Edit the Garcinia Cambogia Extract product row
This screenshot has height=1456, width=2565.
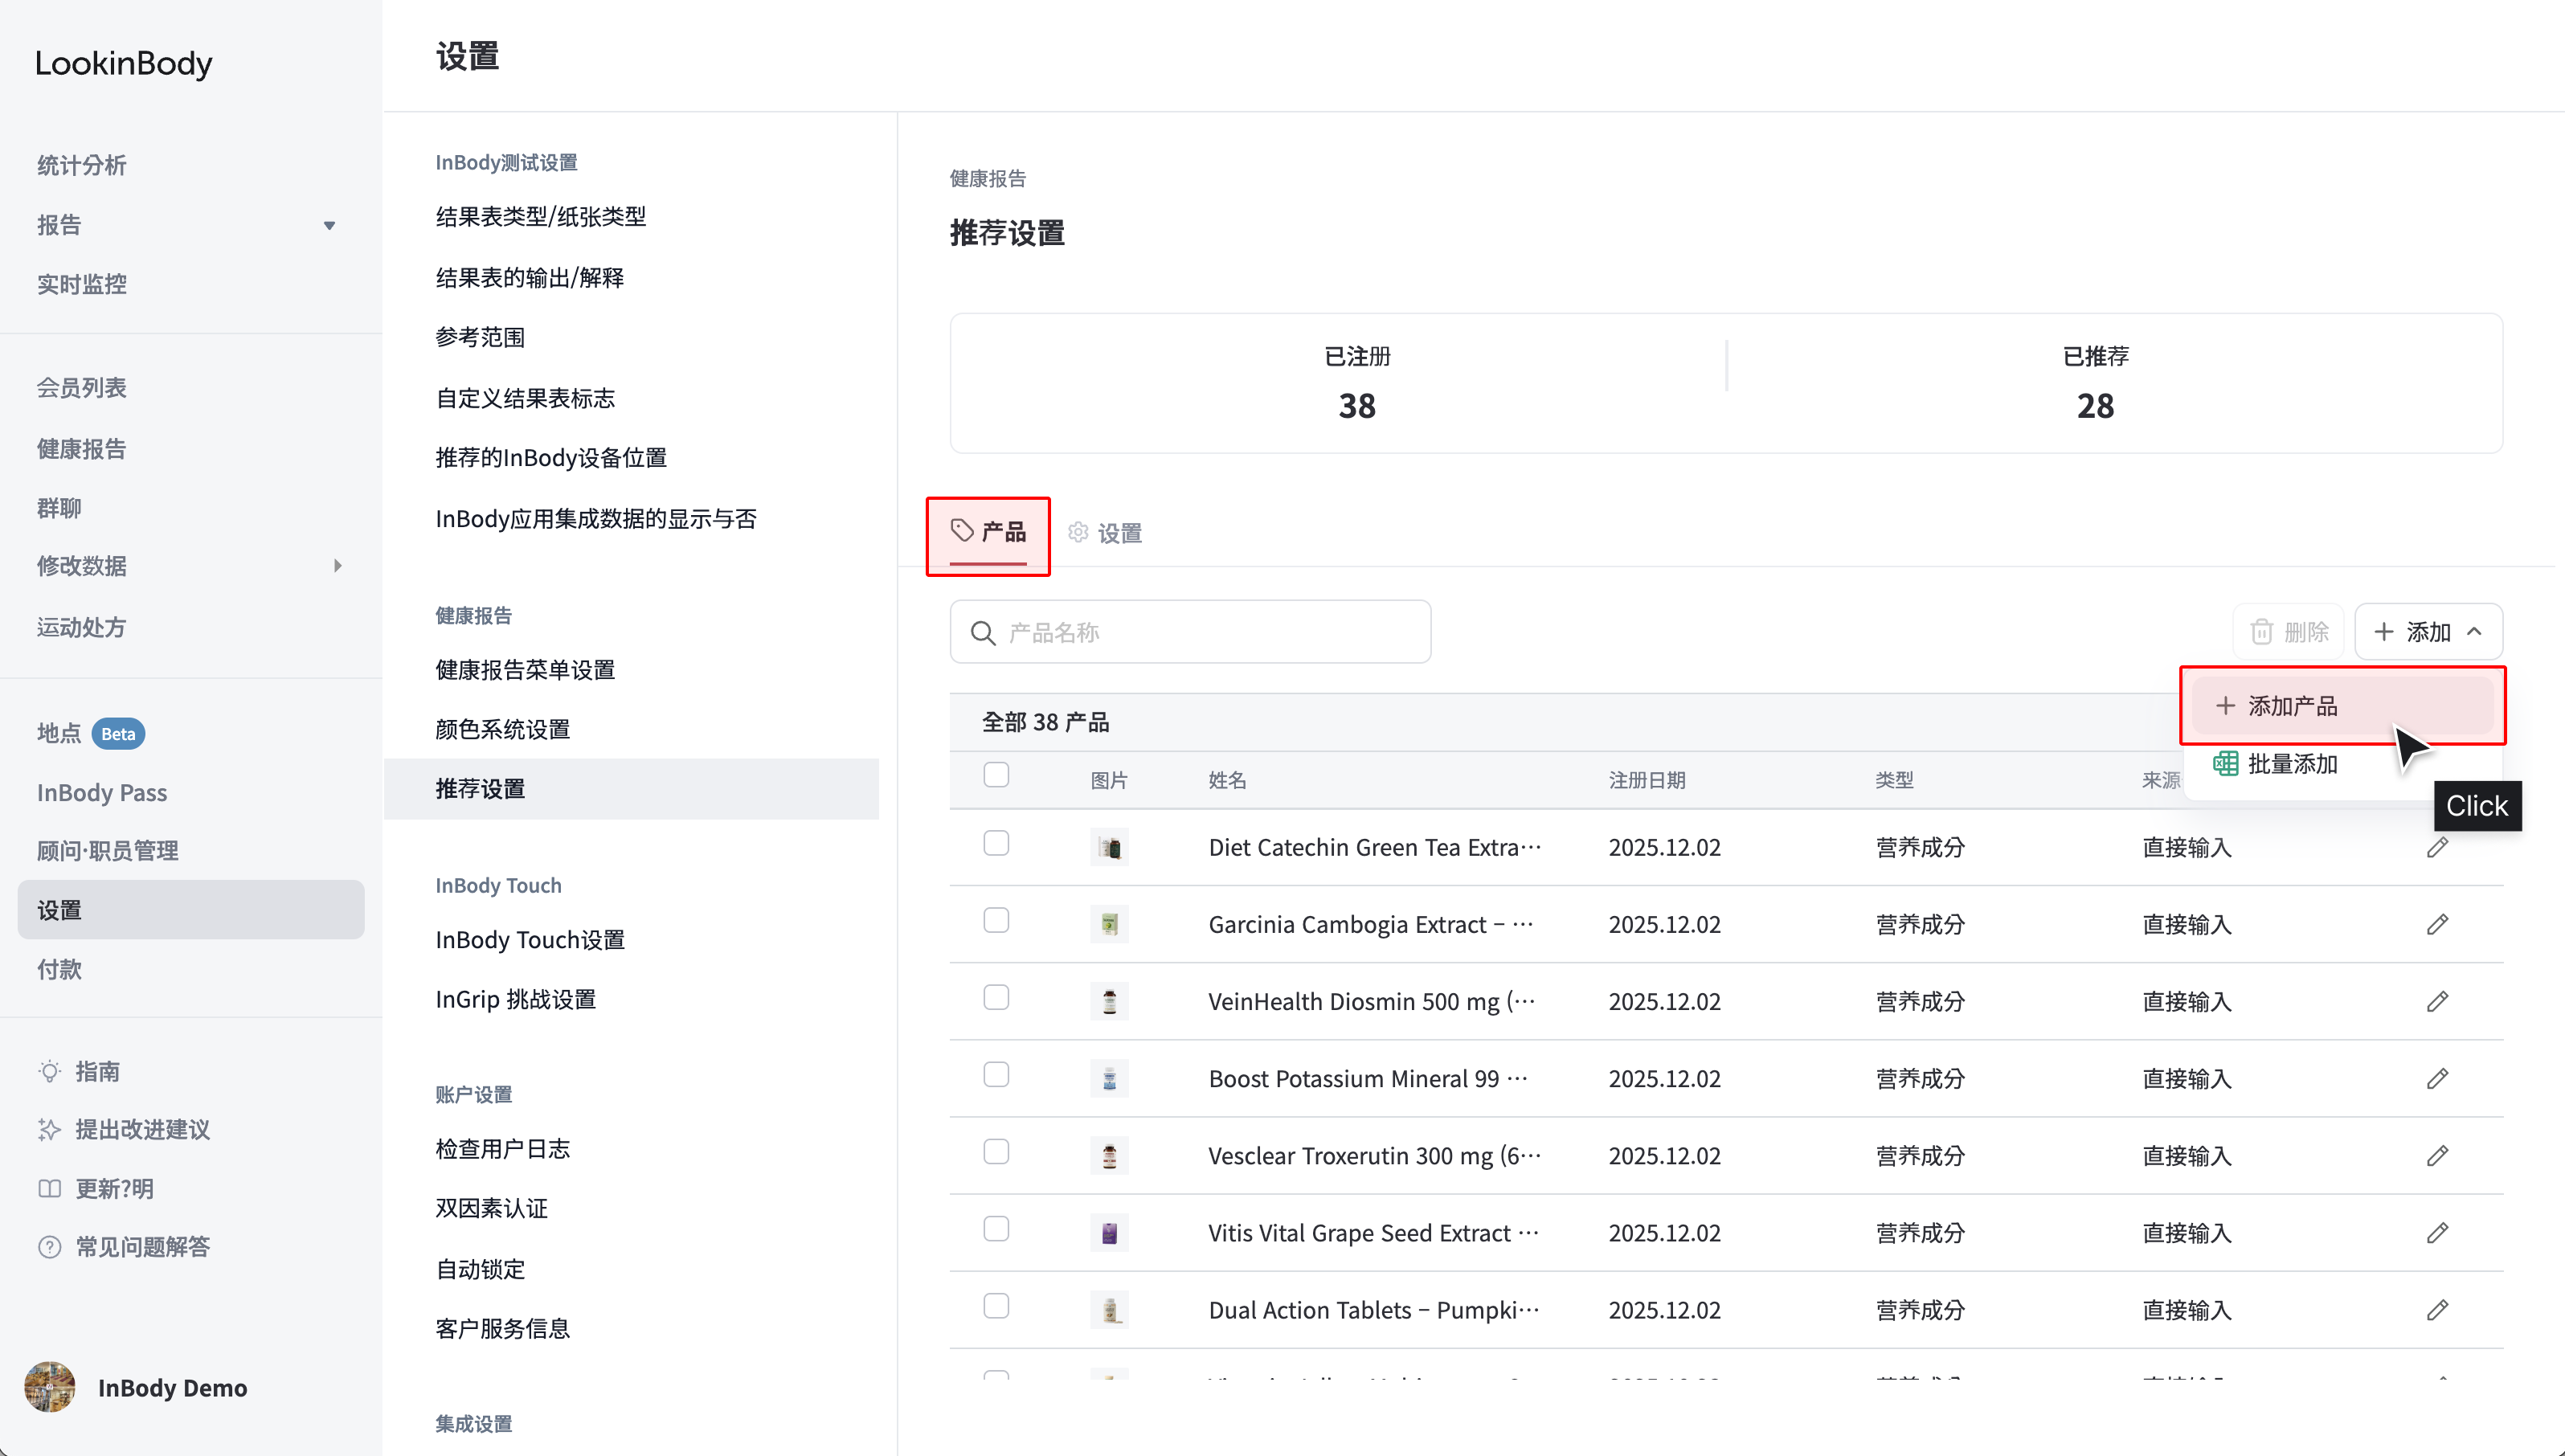[2437, 924]
